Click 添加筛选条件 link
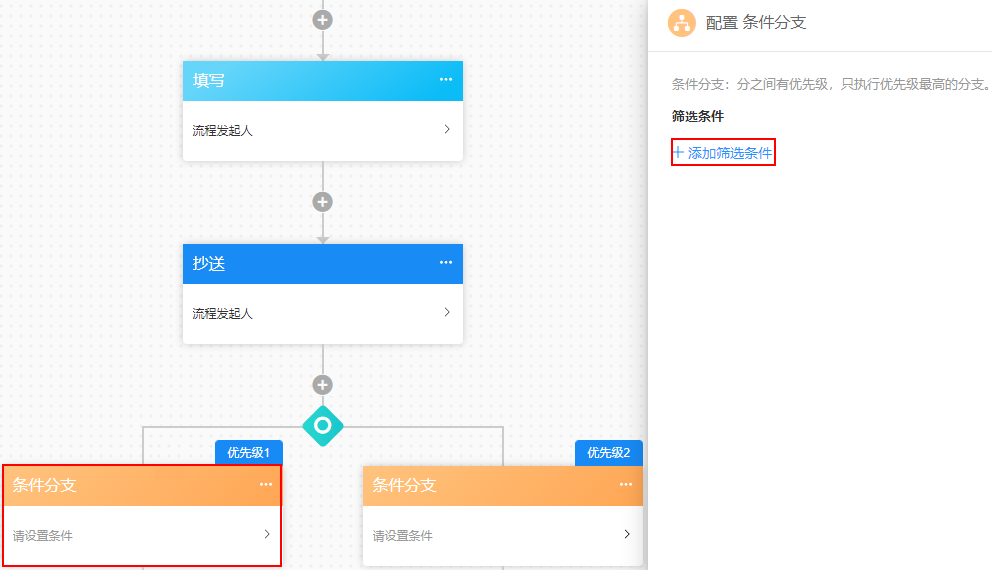Viewport: 992px width, 570px height. 723,152
